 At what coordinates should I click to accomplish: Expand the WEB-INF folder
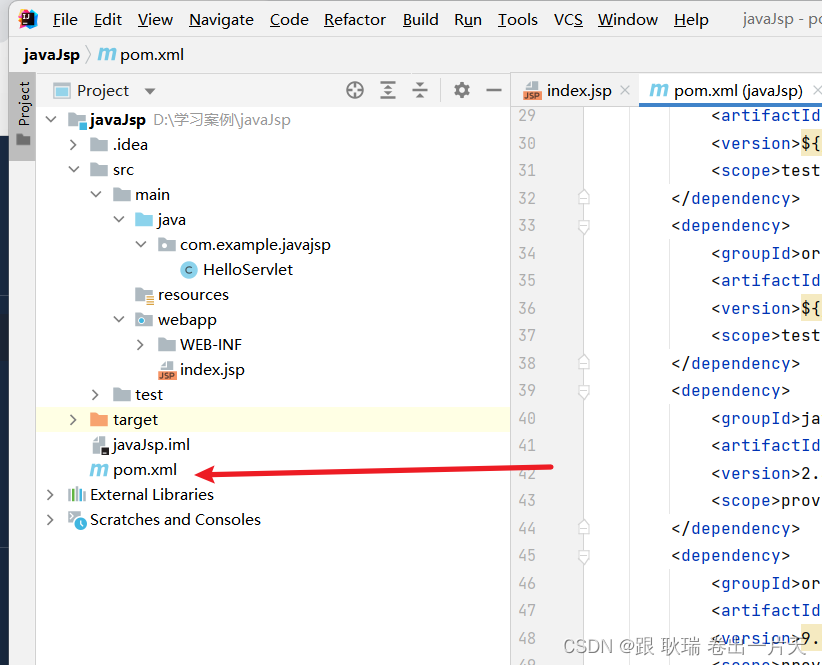tap(140, 345)
